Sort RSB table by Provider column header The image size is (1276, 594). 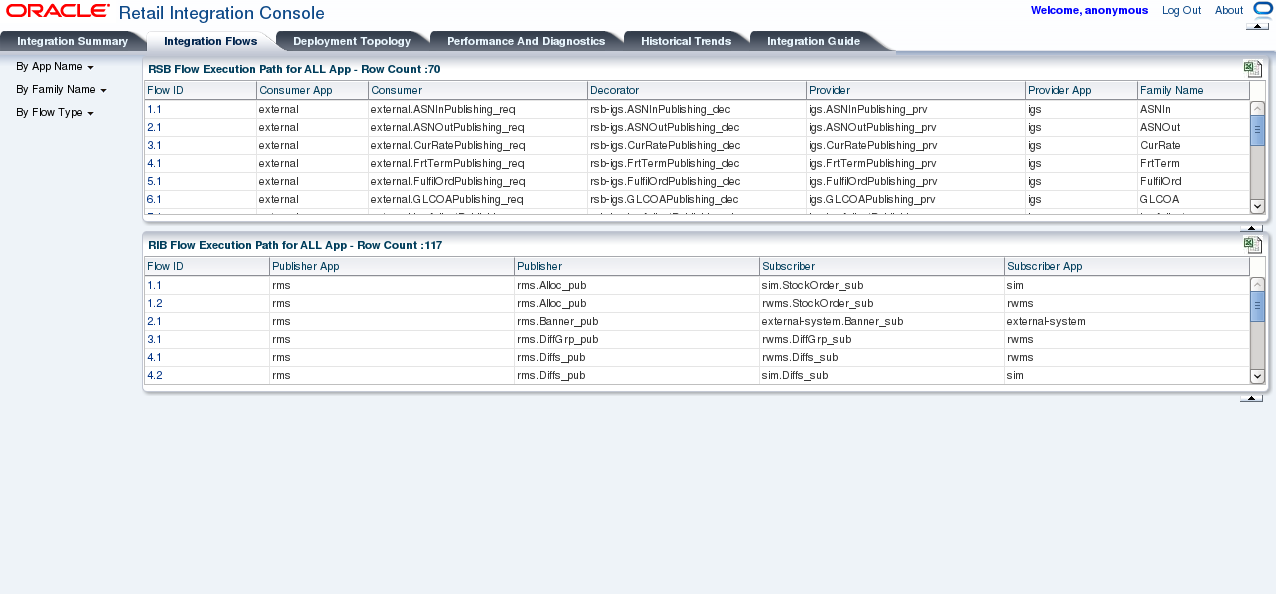tap(916, 90)
